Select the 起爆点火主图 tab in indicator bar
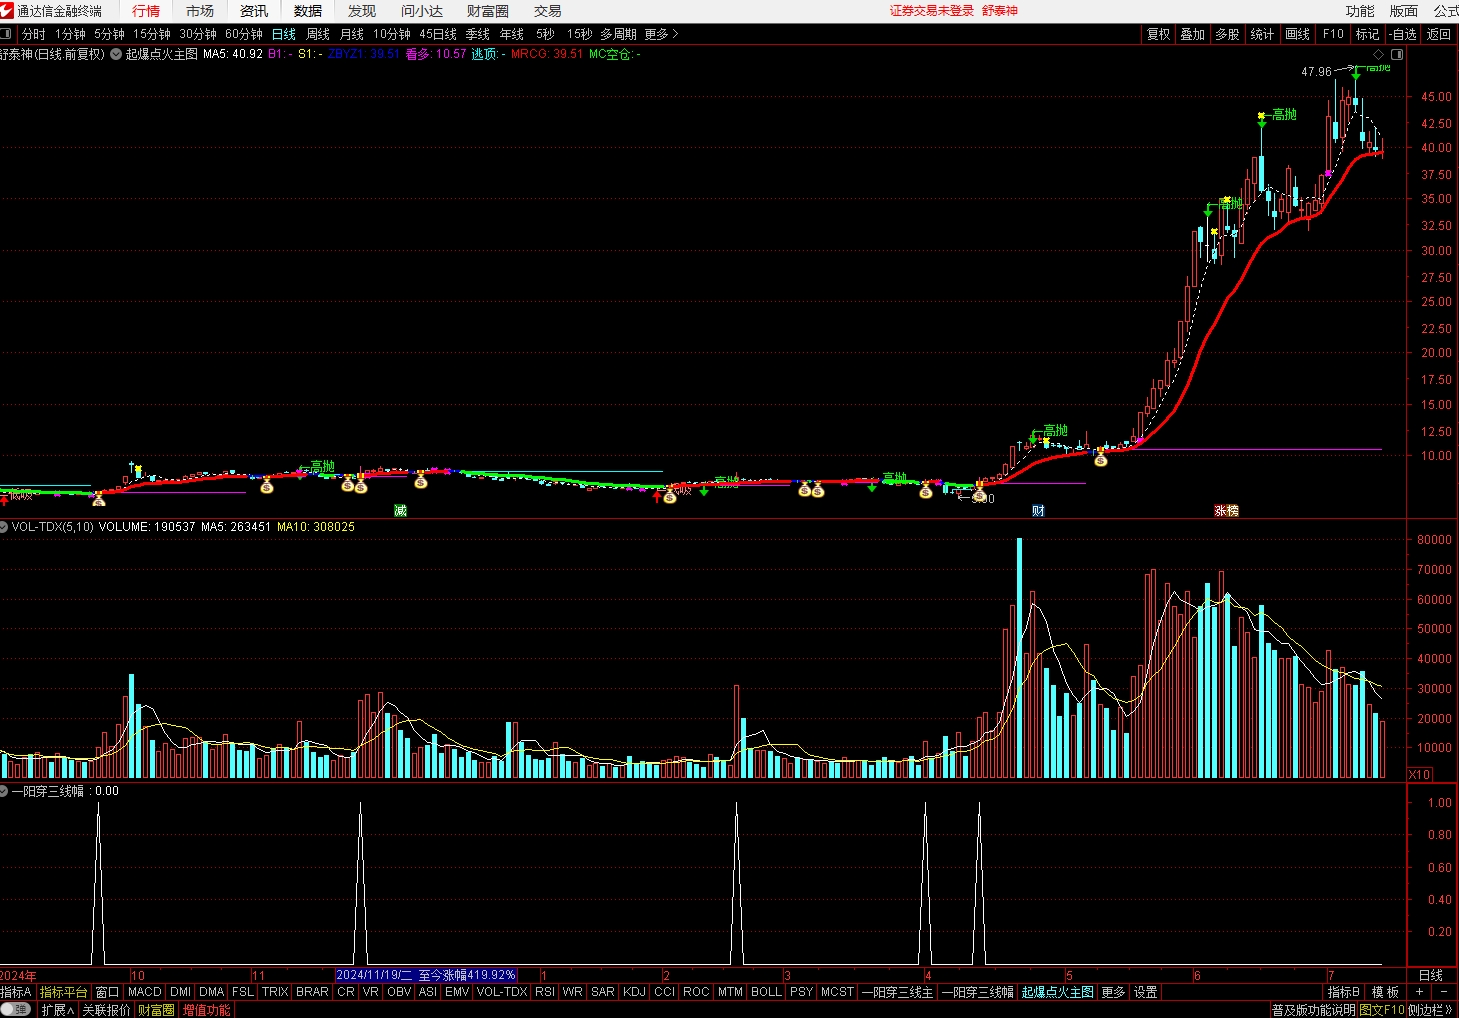The width and height of the screenshot is (1459, 1018). pos(1058,992)
